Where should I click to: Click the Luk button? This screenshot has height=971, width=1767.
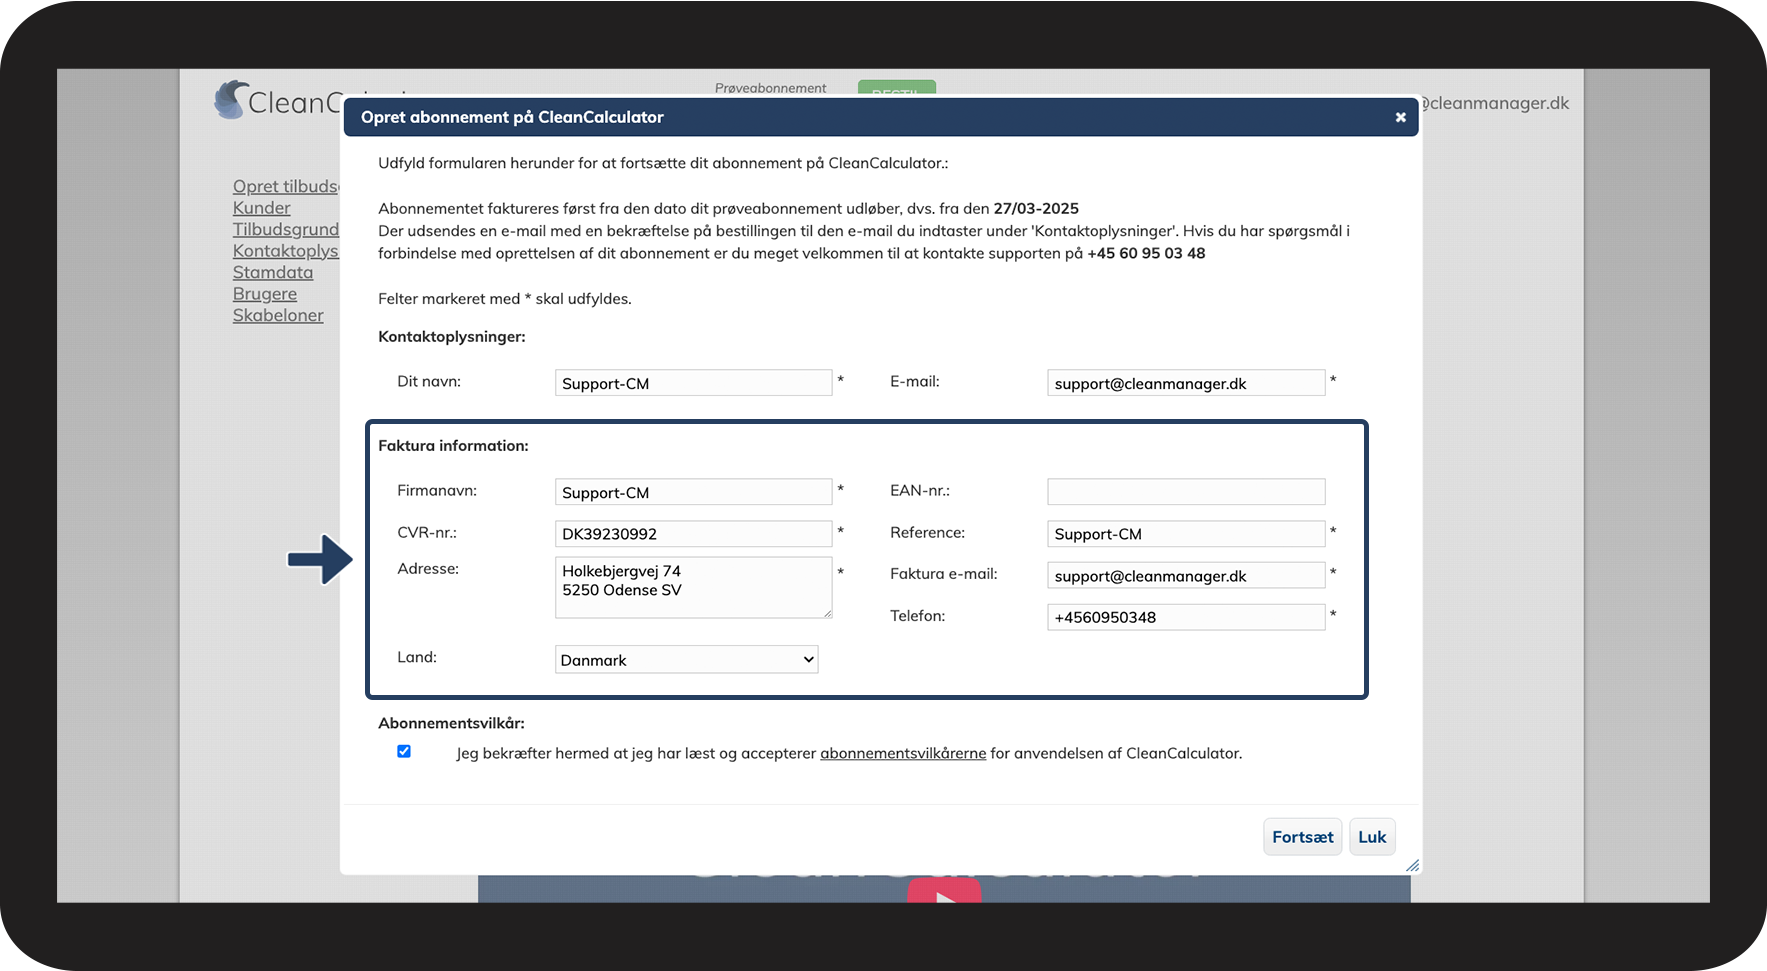tap(1372, 837)
